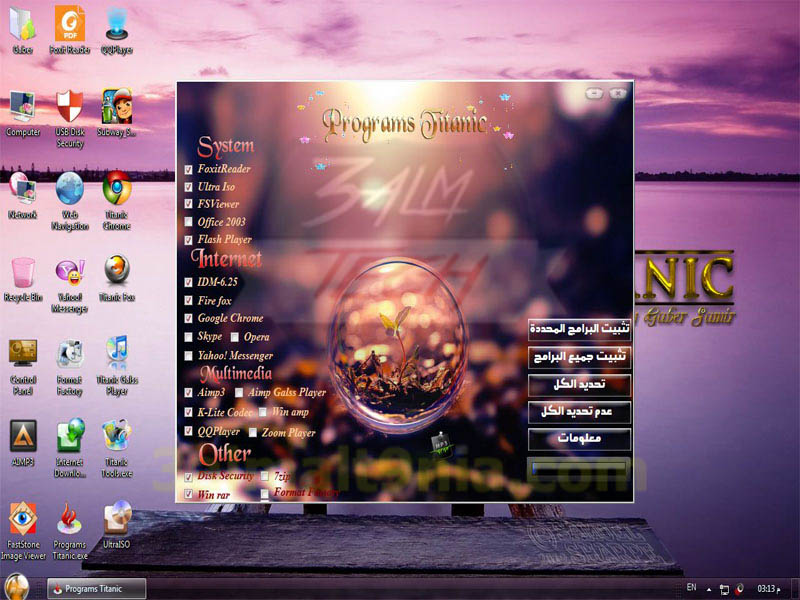Image resolution: width=800 pixels, height=600 pixels.
Task: Launch Yahoo! Messenger desktop icon
Action: pyautogui.click(x=70, y=285)
